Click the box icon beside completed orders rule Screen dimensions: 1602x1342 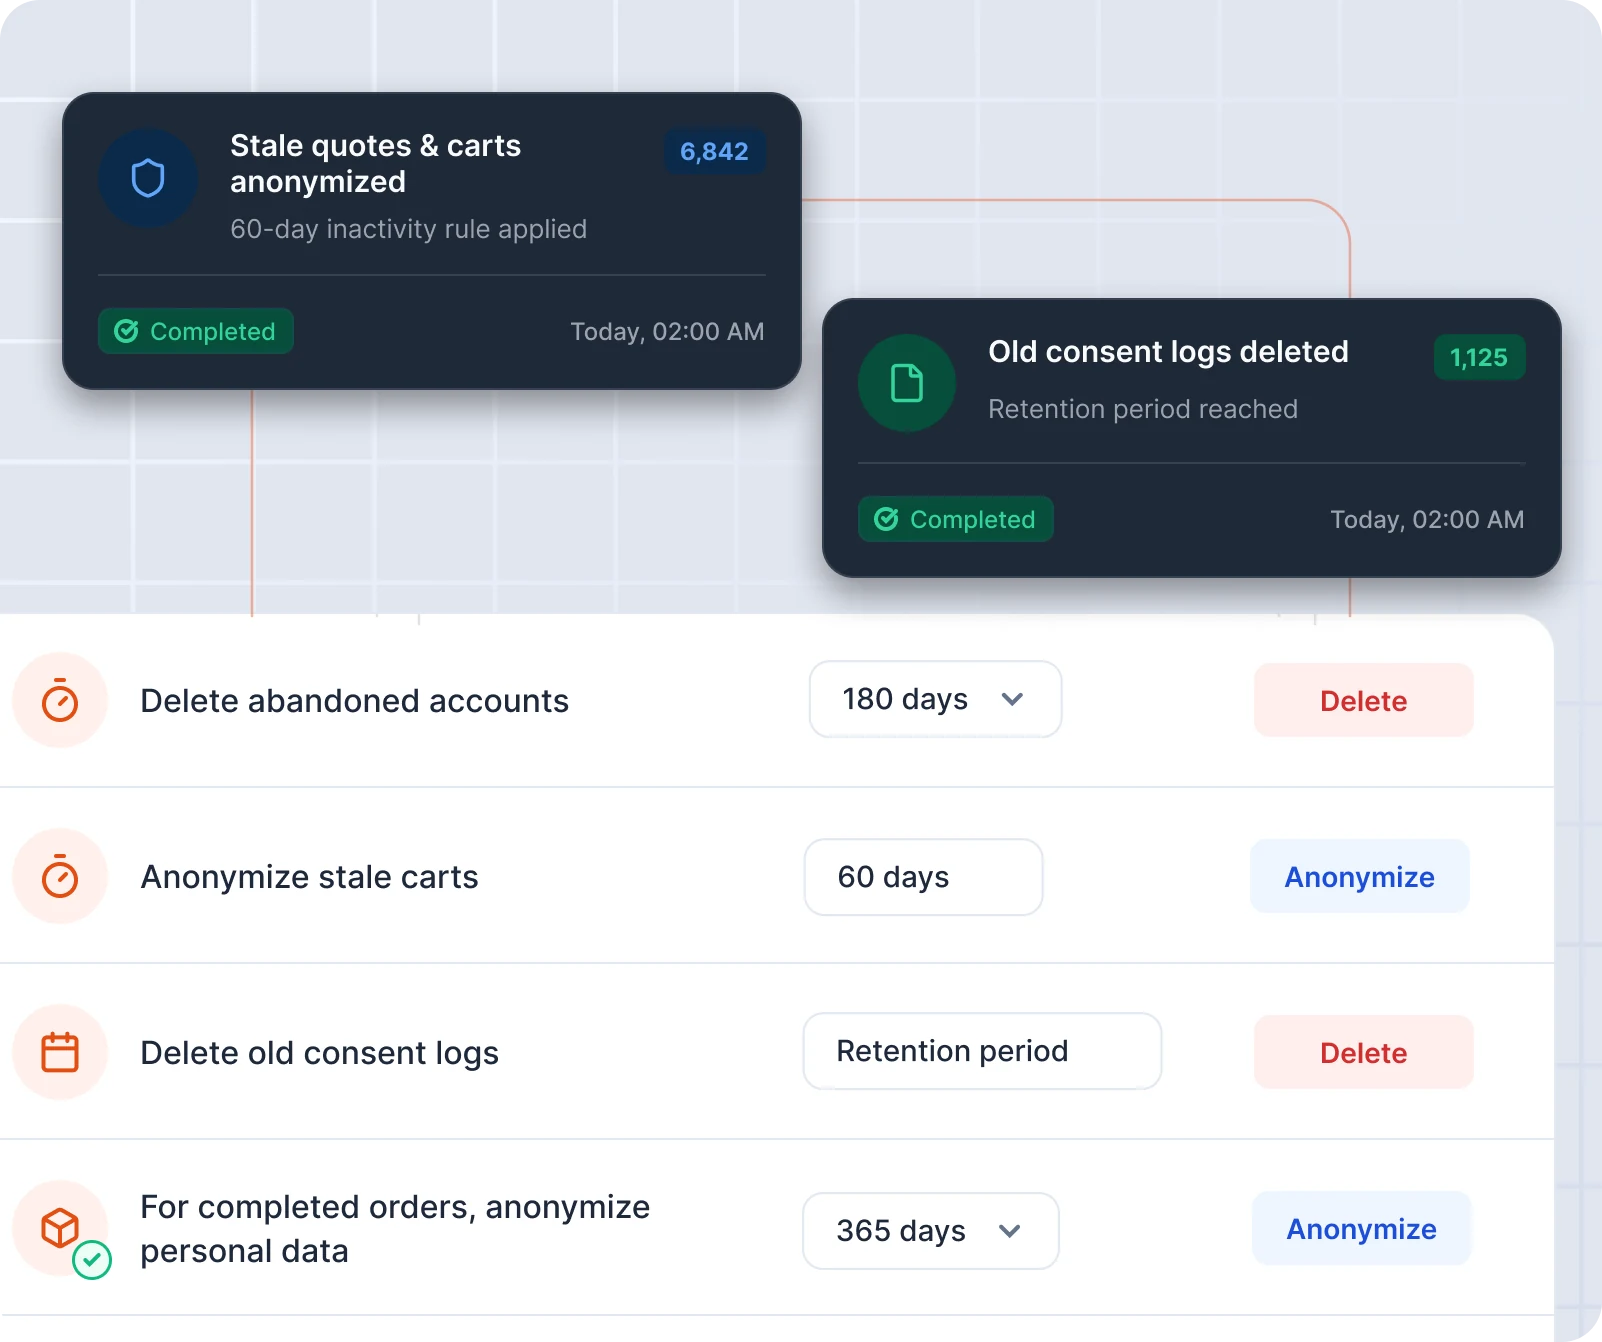pos(60,1227)
